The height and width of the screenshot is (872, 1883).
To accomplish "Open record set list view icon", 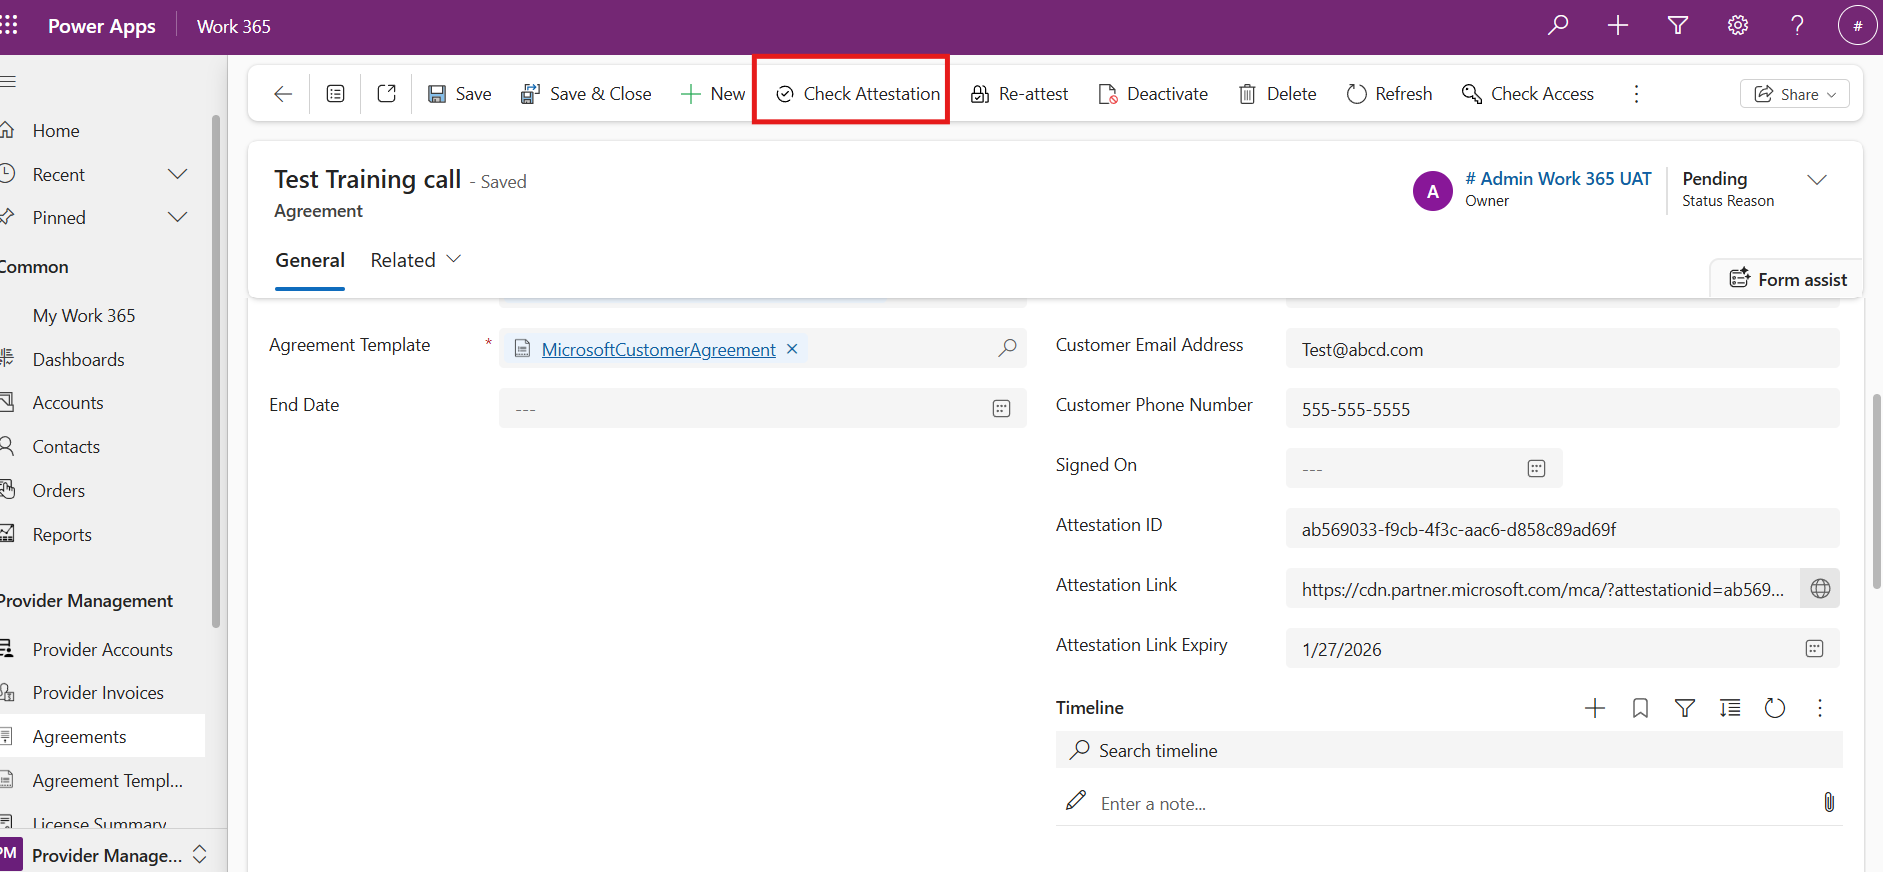I will coord(336,94).
